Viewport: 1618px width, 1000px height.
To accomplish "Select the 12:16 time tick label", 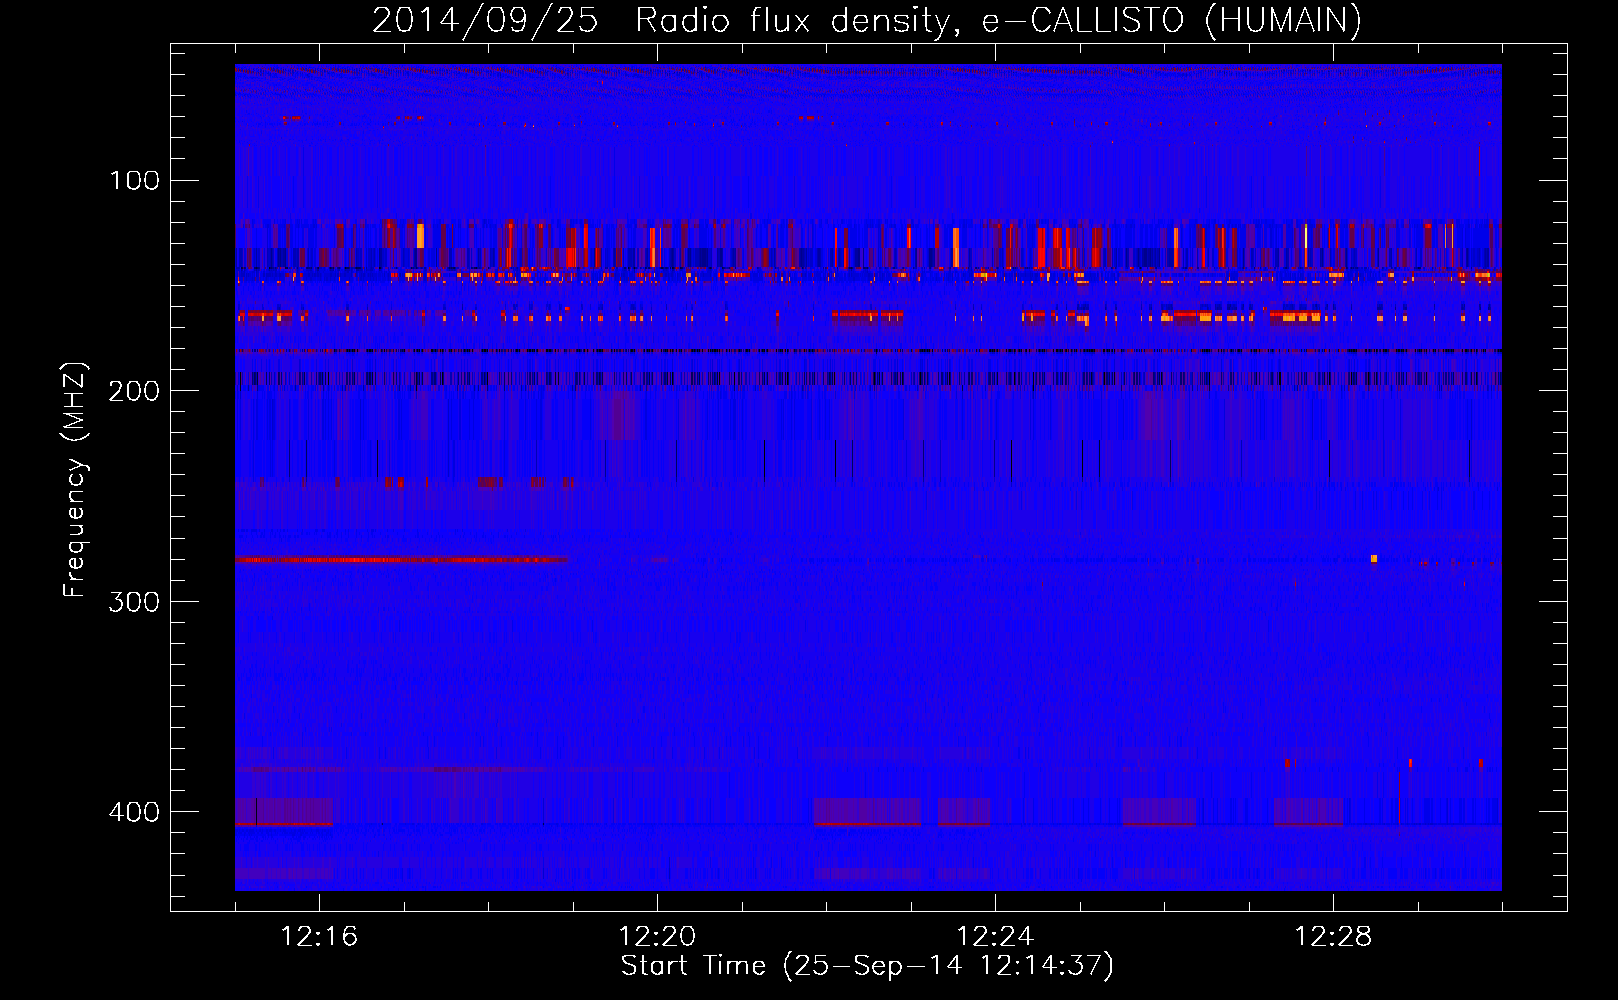I will [319, 937].
